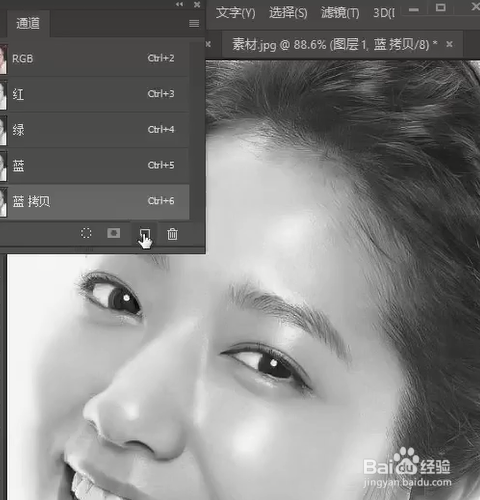Click the 蓝 channel thumbnail
Viewport: 480px width, 500px height.
(3, 166)
